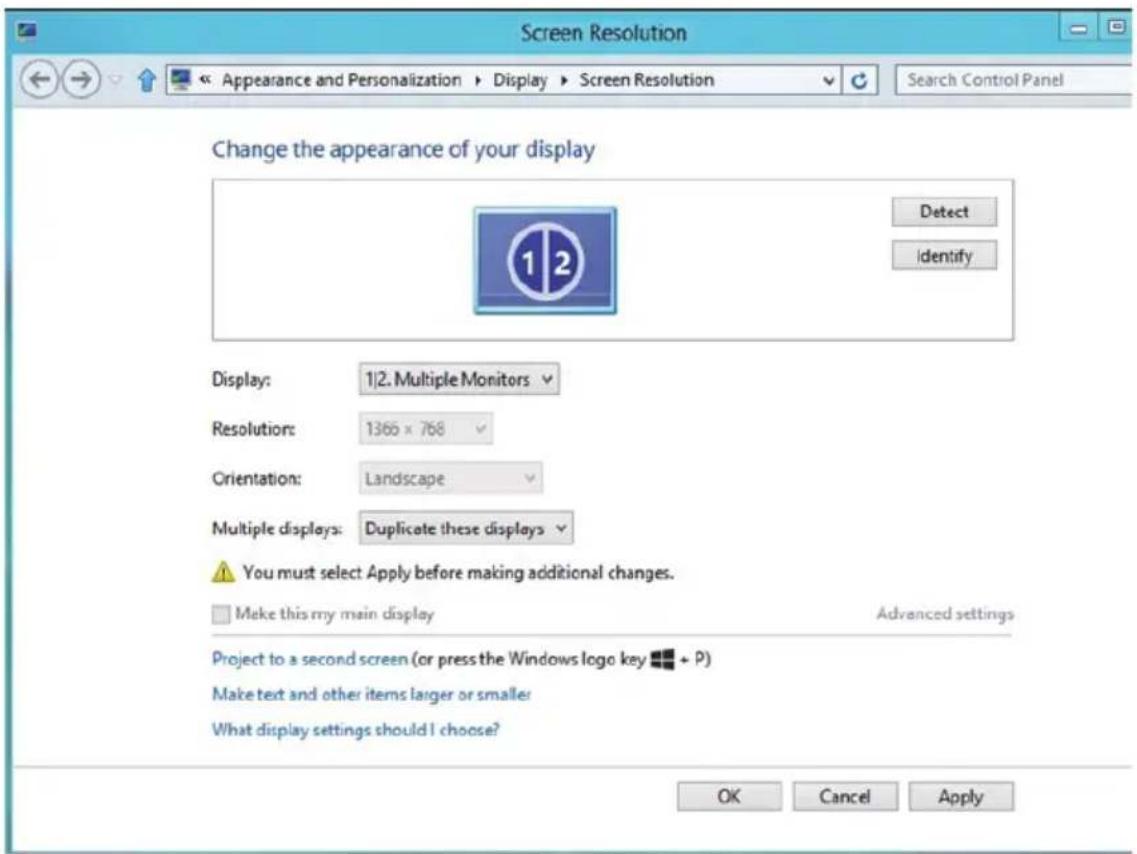
Task: Open recent locations arrow beside Forward button
Action: point(115,80)
